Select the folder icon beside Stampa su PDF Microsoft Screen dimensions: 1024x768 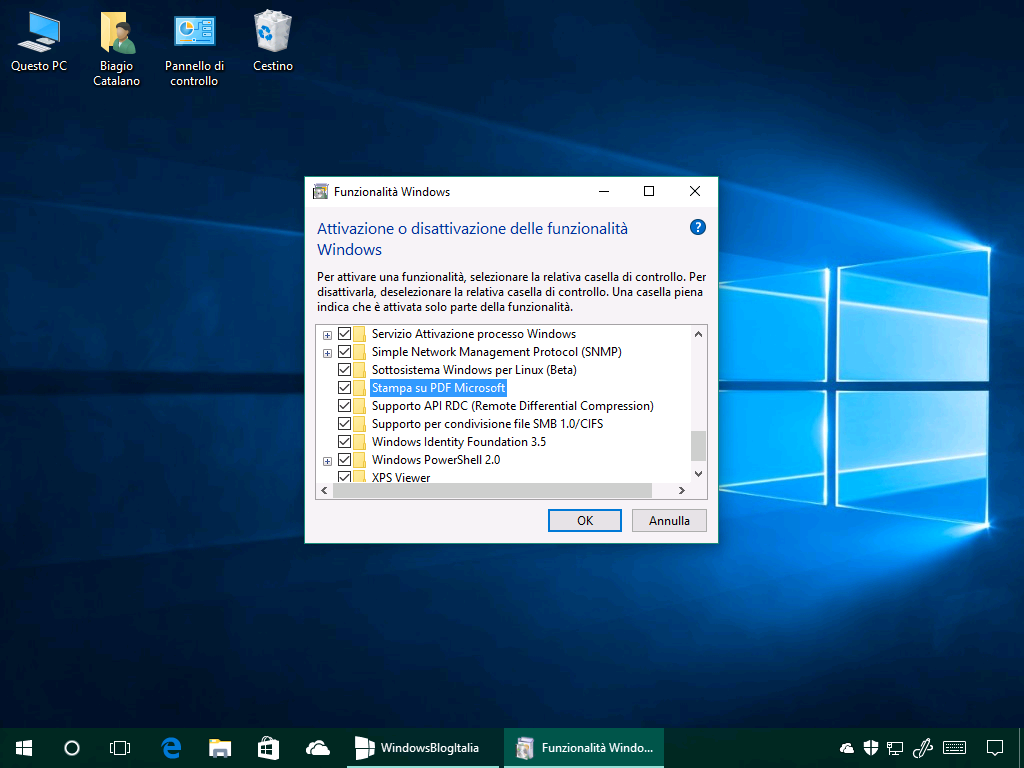[360, 388]
